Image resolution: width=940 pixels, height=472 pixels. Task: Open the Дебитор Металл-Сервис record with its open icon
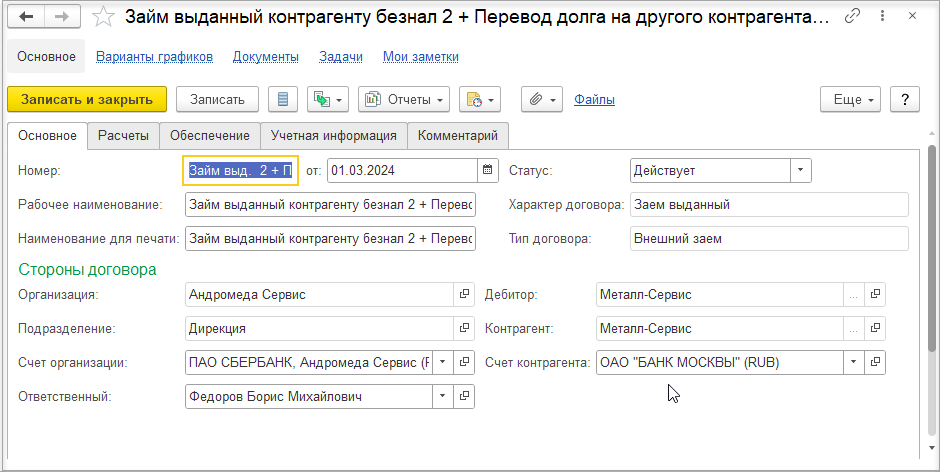click(875, 294)
